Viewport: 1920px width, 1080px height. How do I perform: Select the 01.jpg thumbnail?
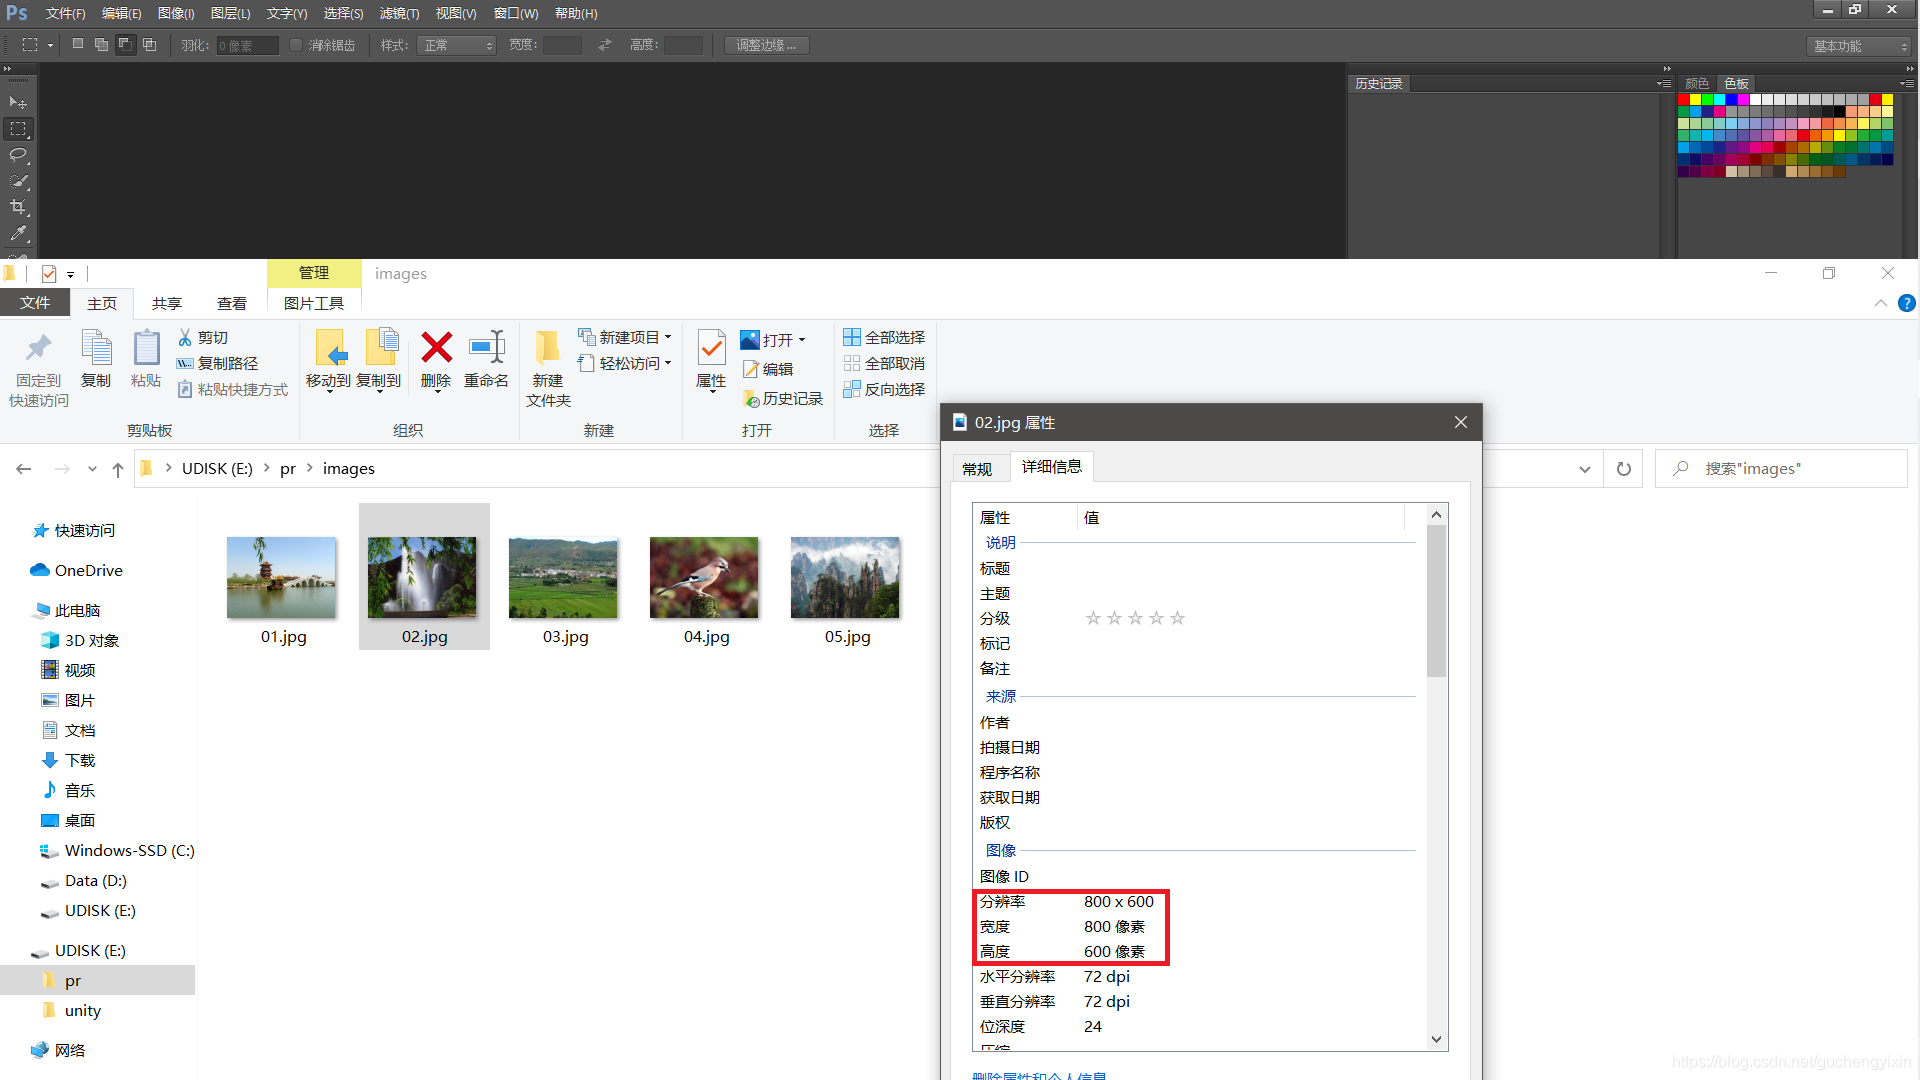point(282,577)
